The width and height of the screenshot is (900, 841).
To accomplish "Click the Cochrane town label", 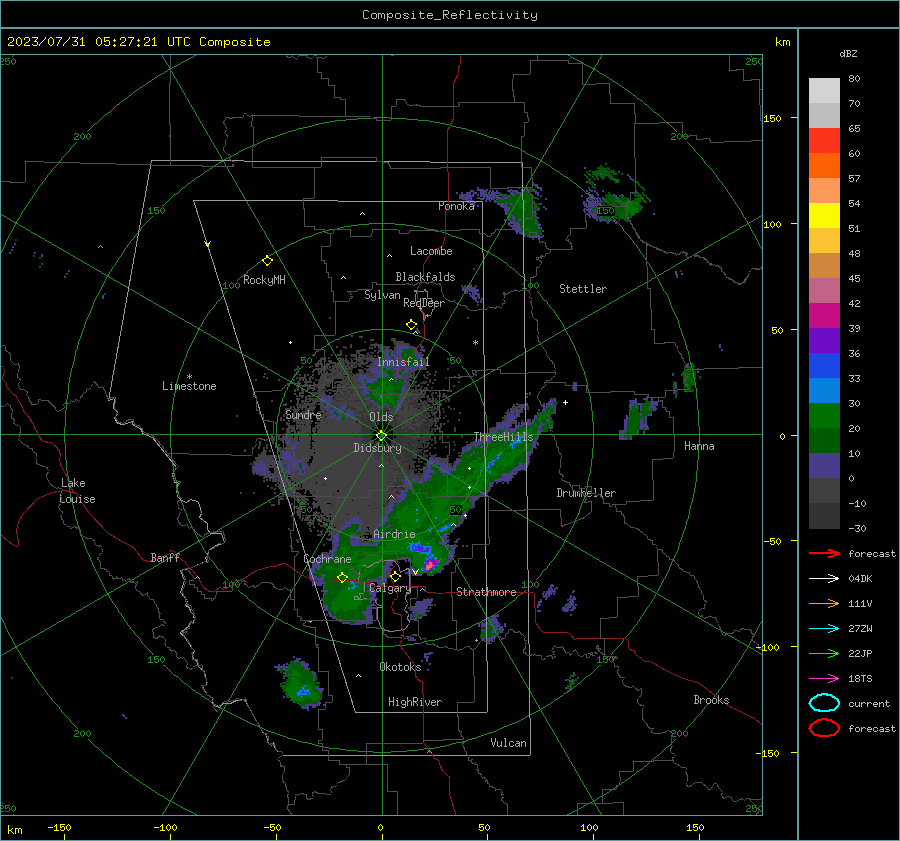I will tap(327, 559).
